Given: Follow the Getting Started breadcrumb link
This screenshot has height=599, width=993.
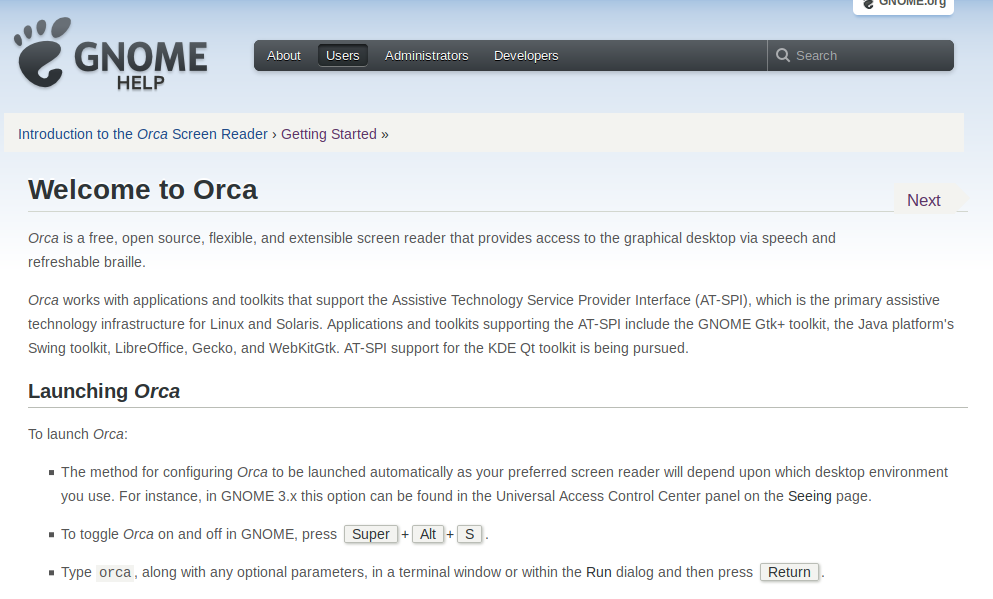Looking at the screenshot, I should coord(329,134).
